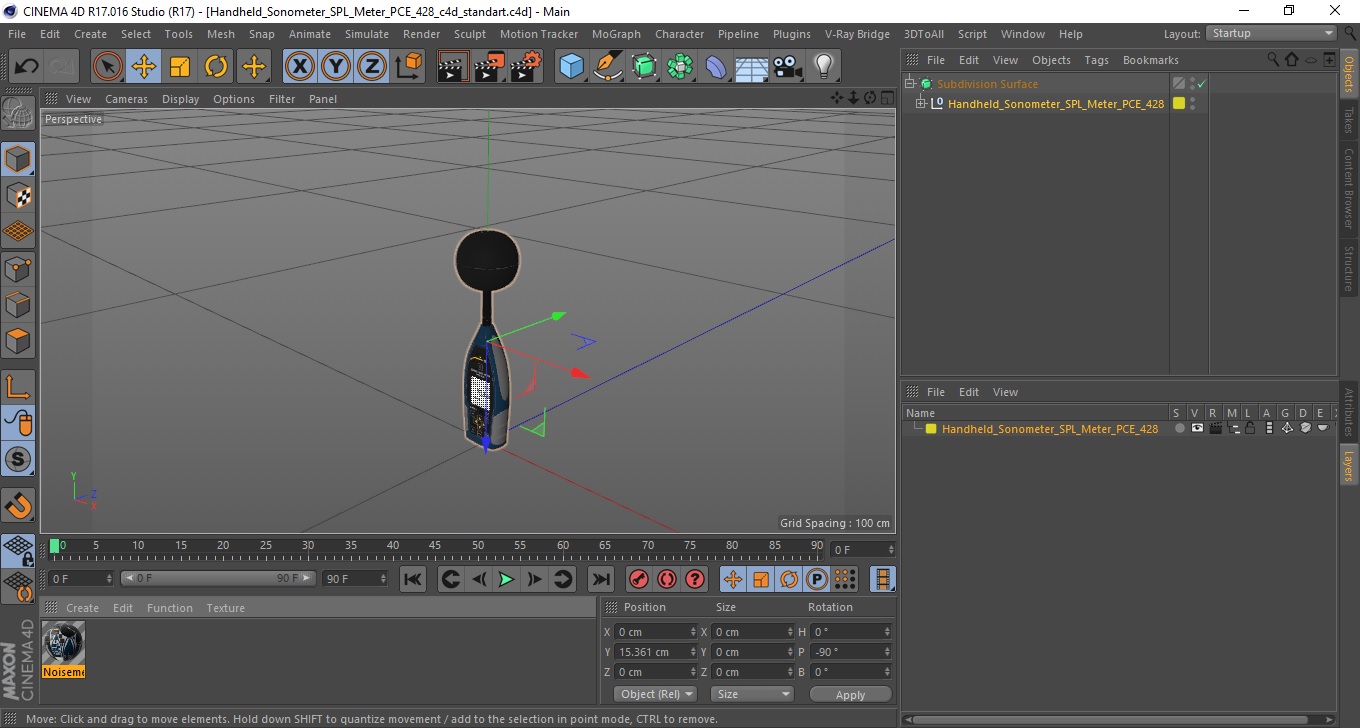
Task: Click Position Y input field
Action: pyautogui.click(x=654, y=652)
